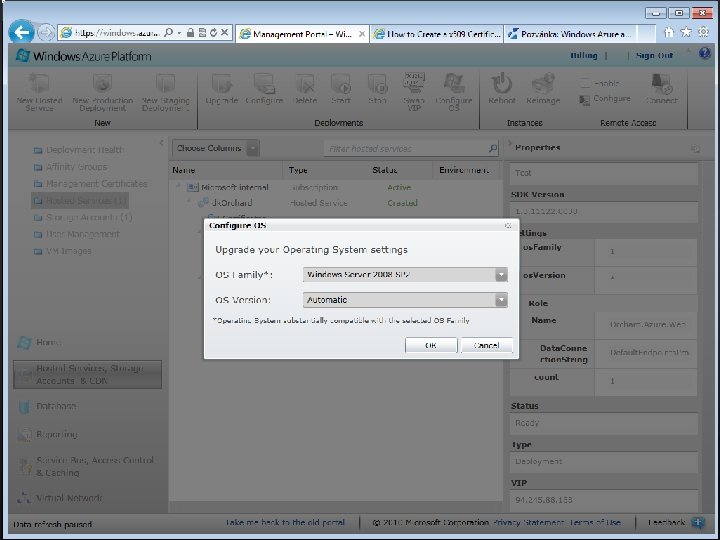
Task: Open the Privacy Statement link
Action: click(x=529, y=523)
